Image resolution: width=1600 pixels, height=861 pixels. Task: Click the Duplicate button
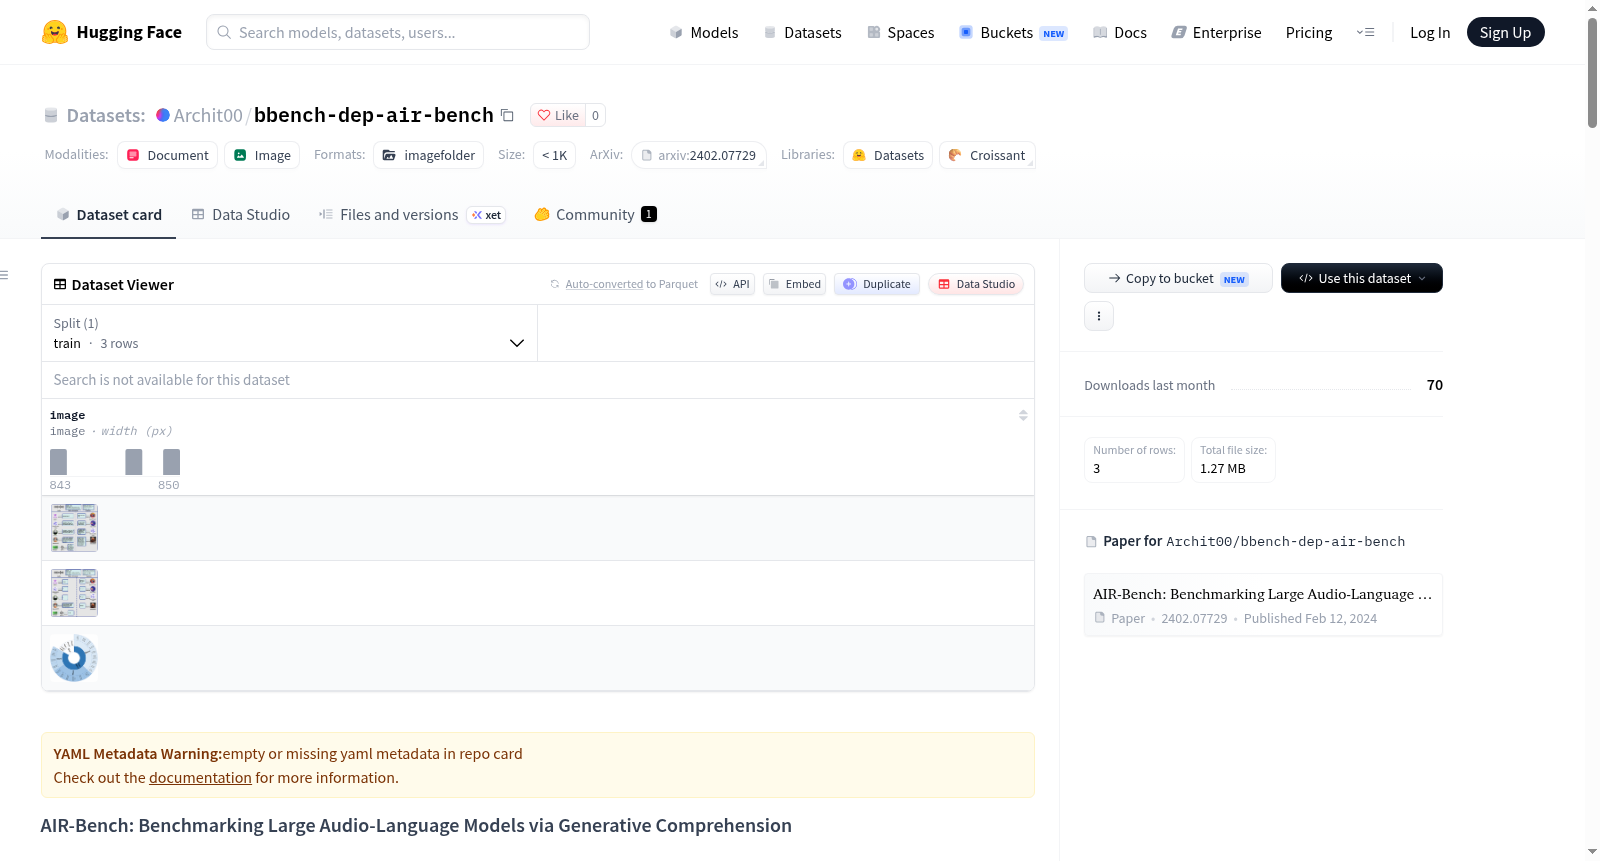(877, 284)
